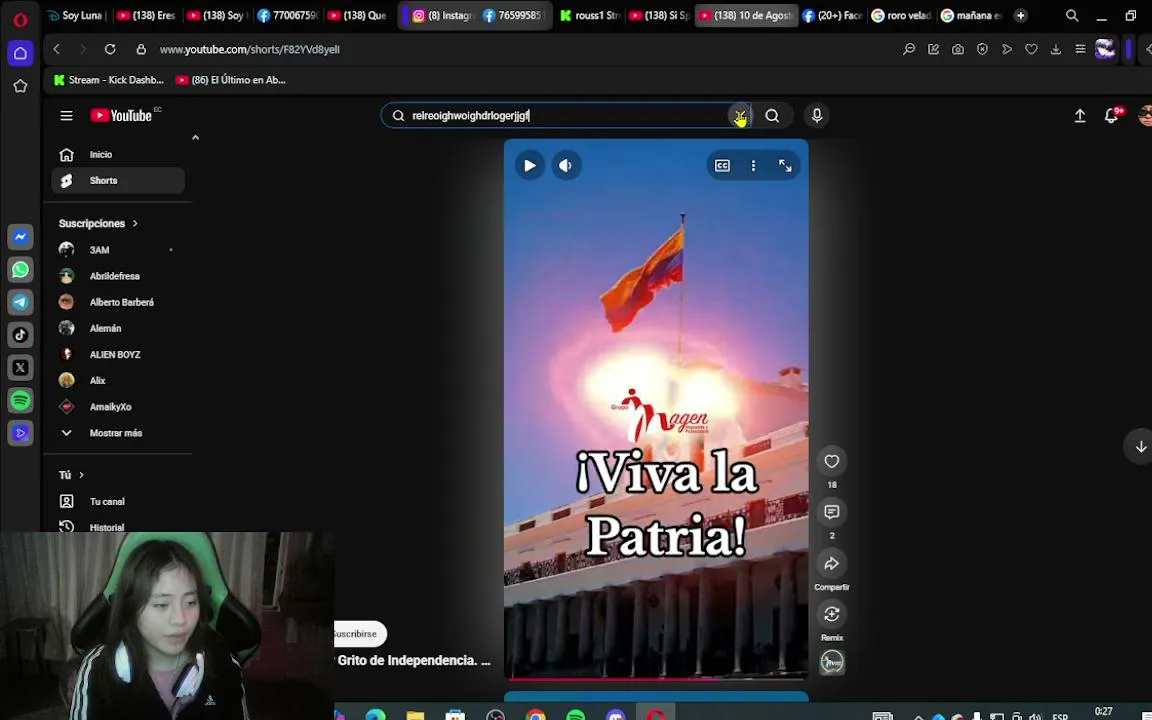1152x720 pixels.
Task: Seek on the Short's red progress bar
Action: pos(656,678)
